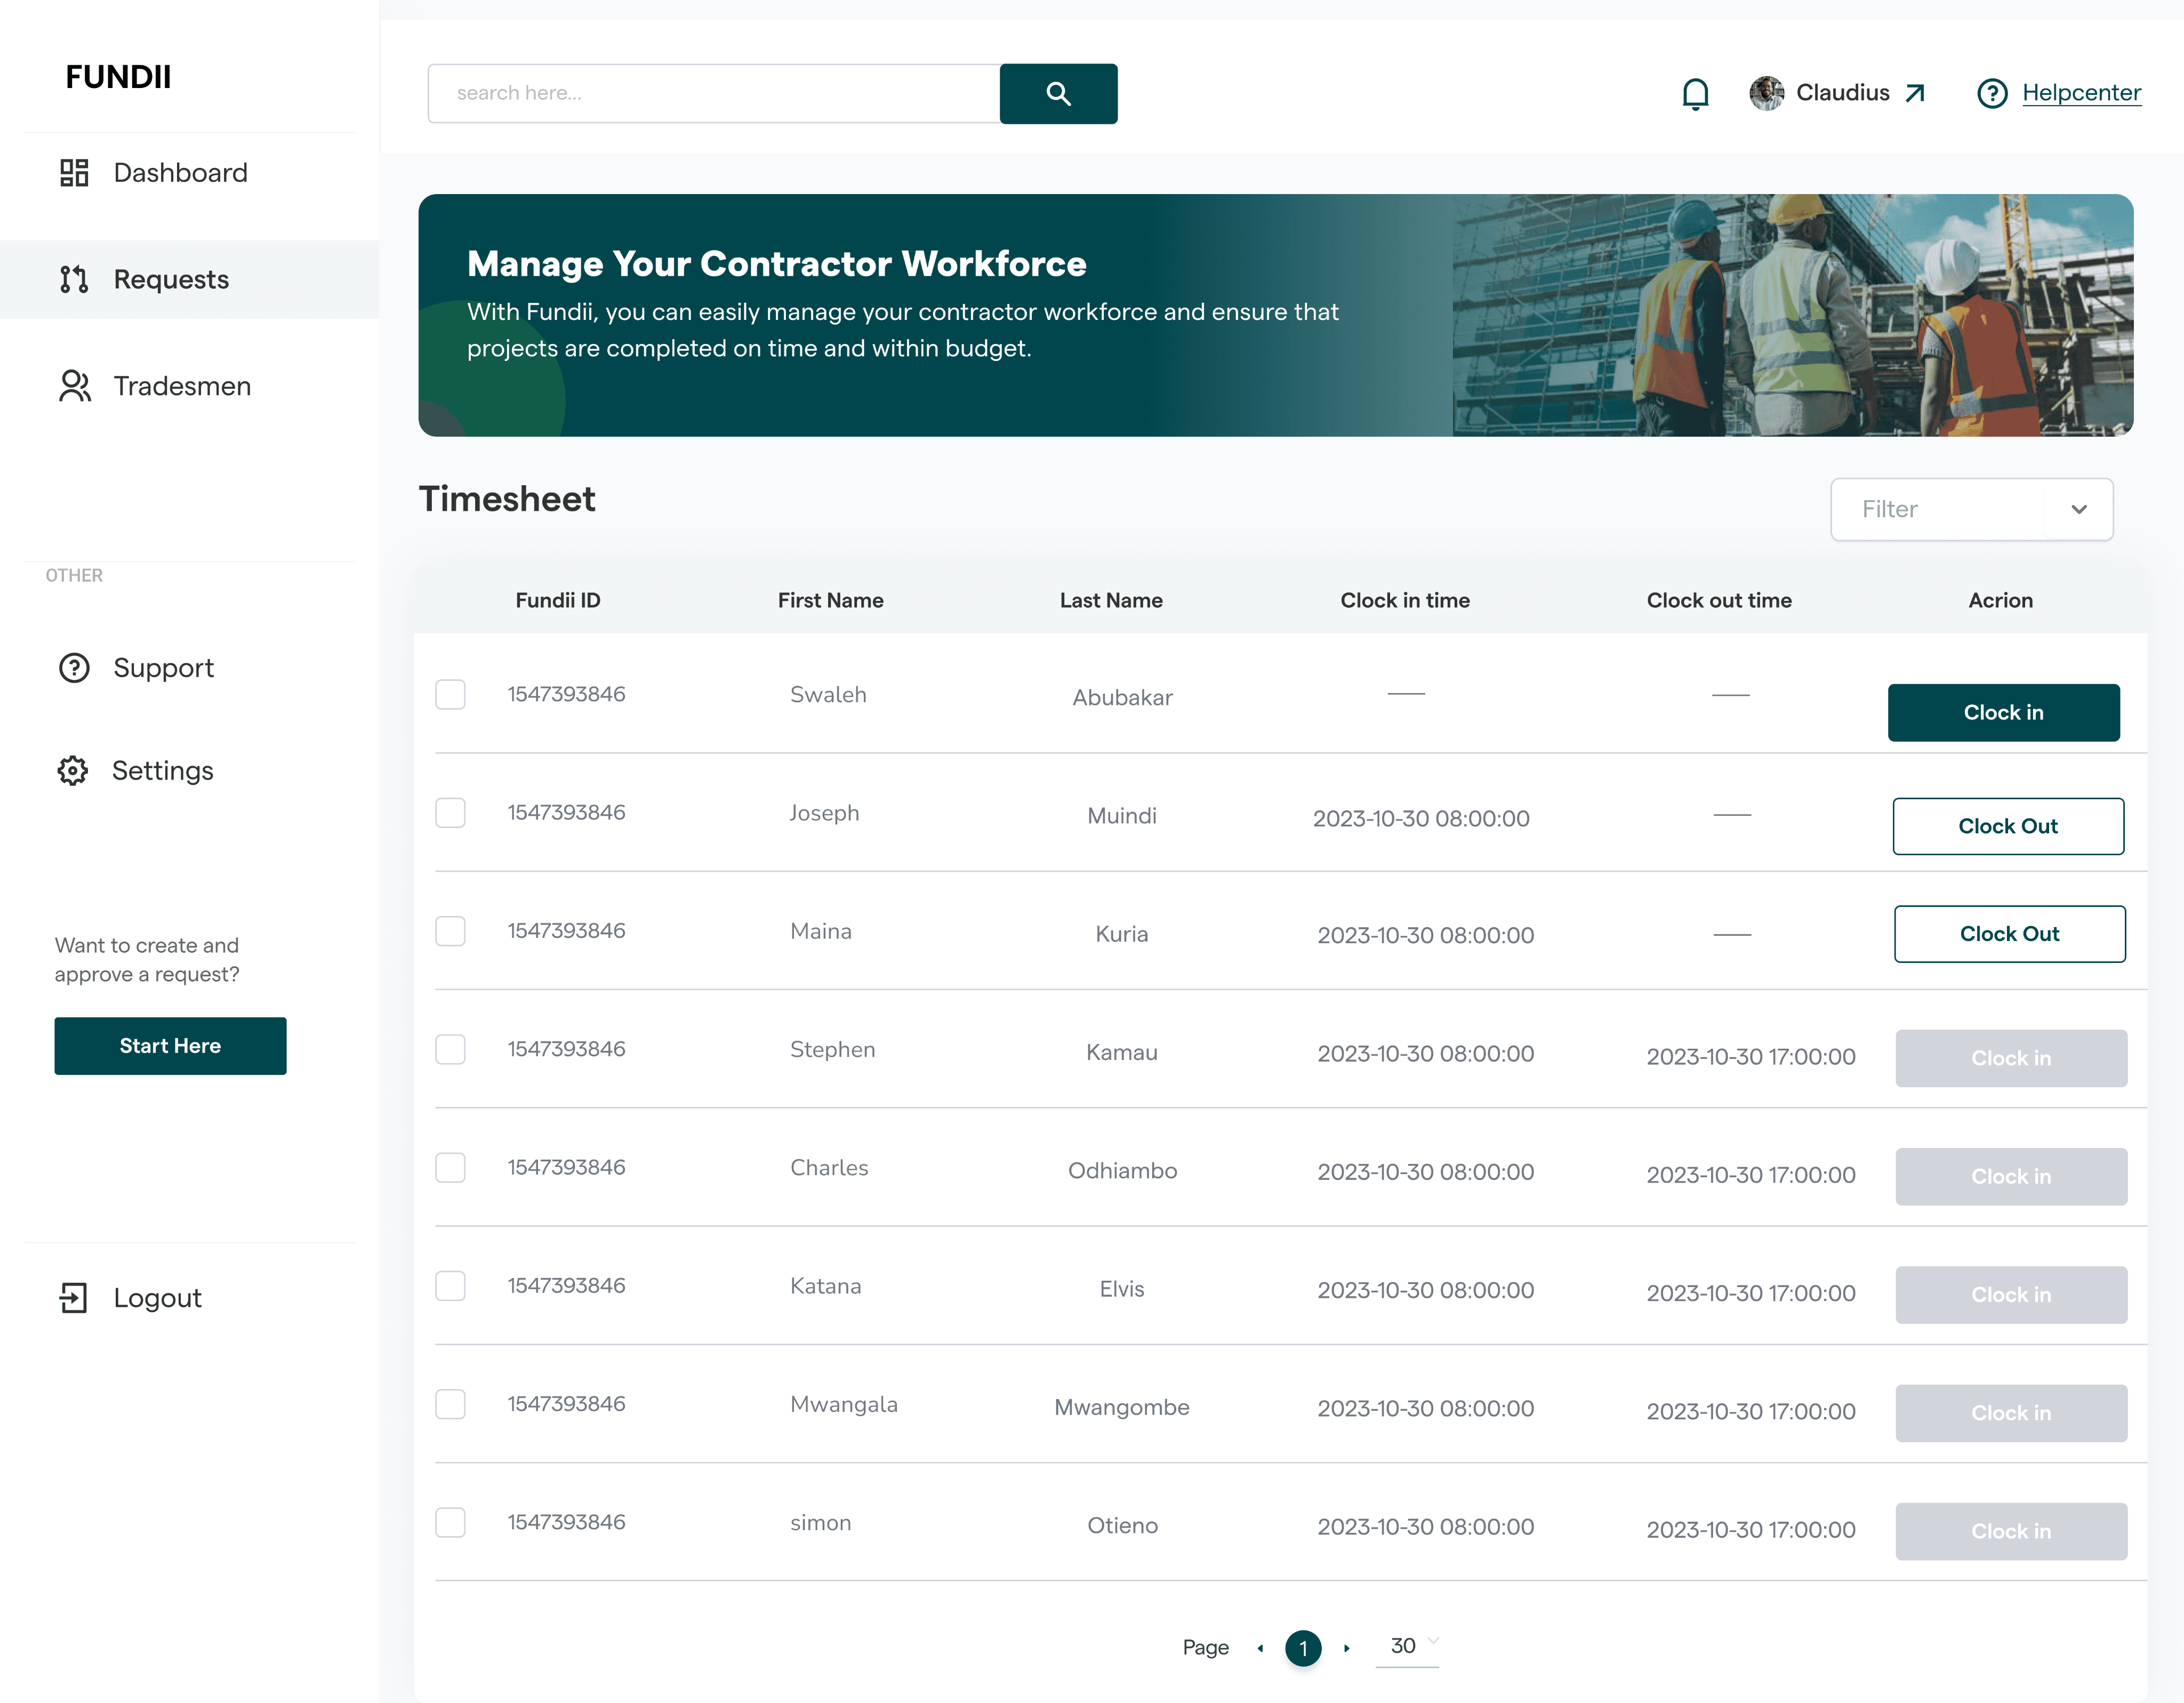Click disabled Clock in for Stephen Kamau
Screen dimensions: 2184x1703
tap(2011, 1058)
